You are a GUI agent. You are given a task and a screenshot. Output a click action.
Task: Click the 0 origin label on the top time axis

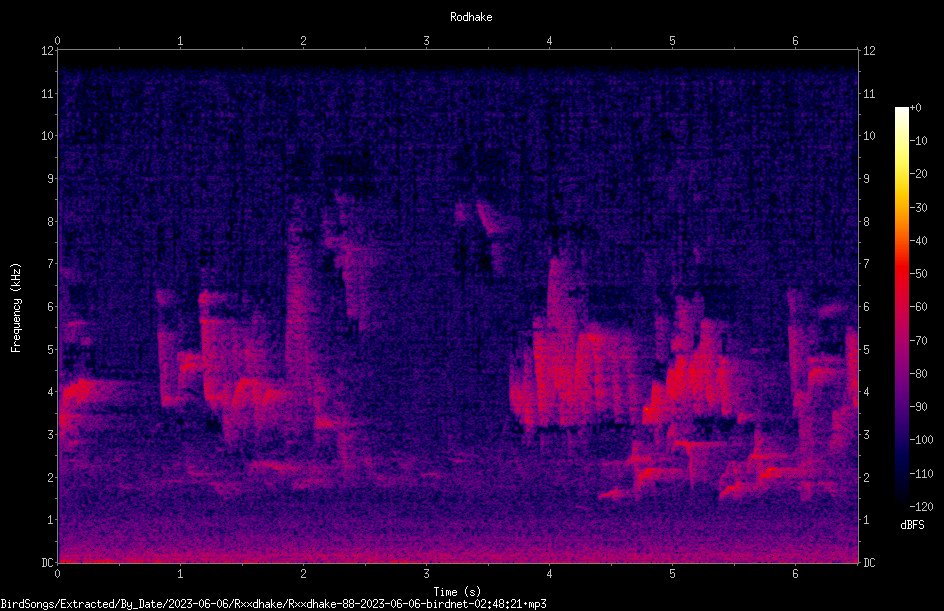[57, 41]
